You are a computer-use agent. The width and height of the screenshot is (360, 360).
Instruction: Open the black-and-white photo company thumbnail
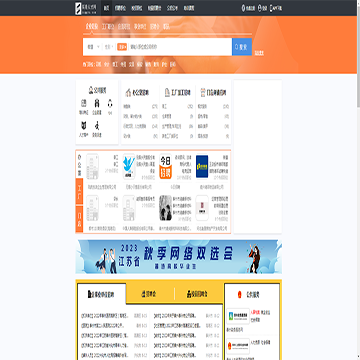[165, 208]
